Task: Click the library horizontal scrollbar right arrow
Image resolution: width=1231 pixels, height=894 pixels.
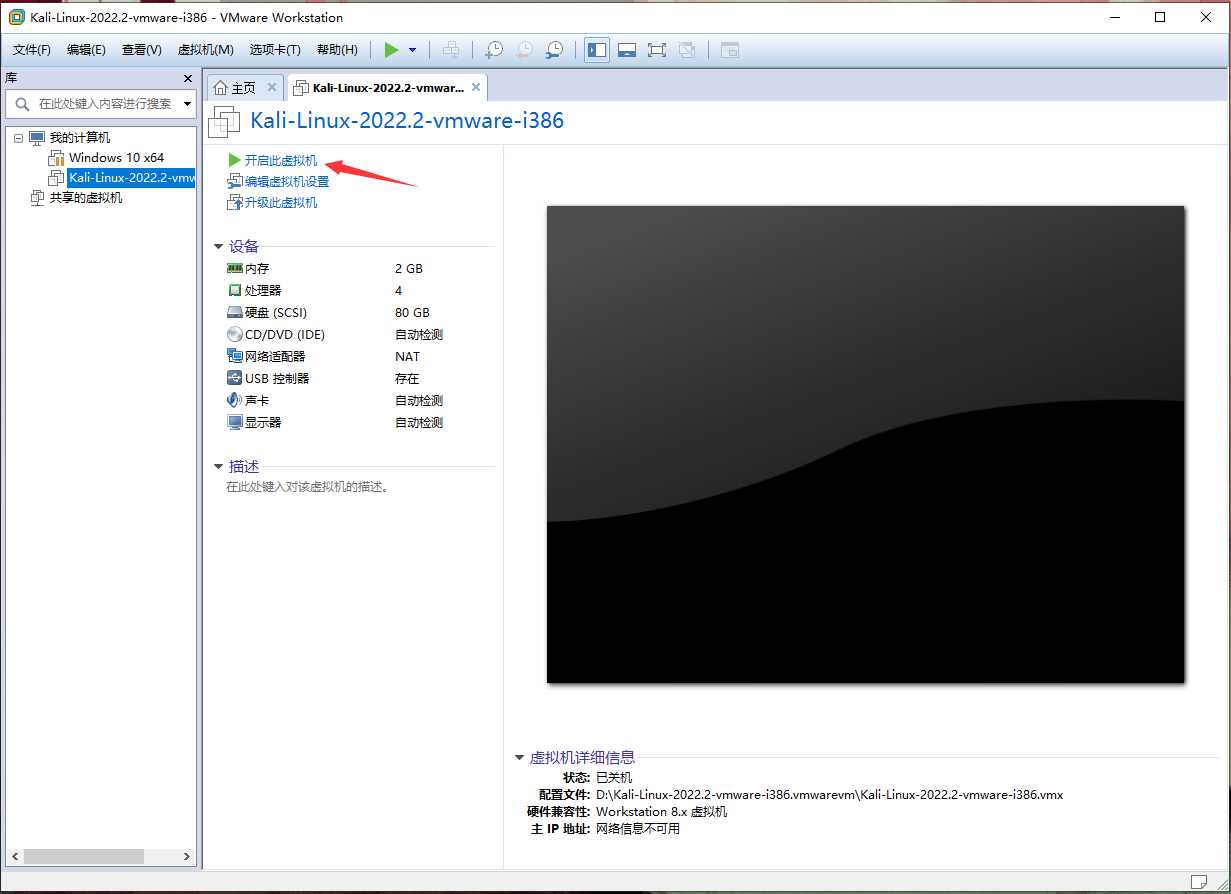Action: pyautogui.click(x=187, y=857)
